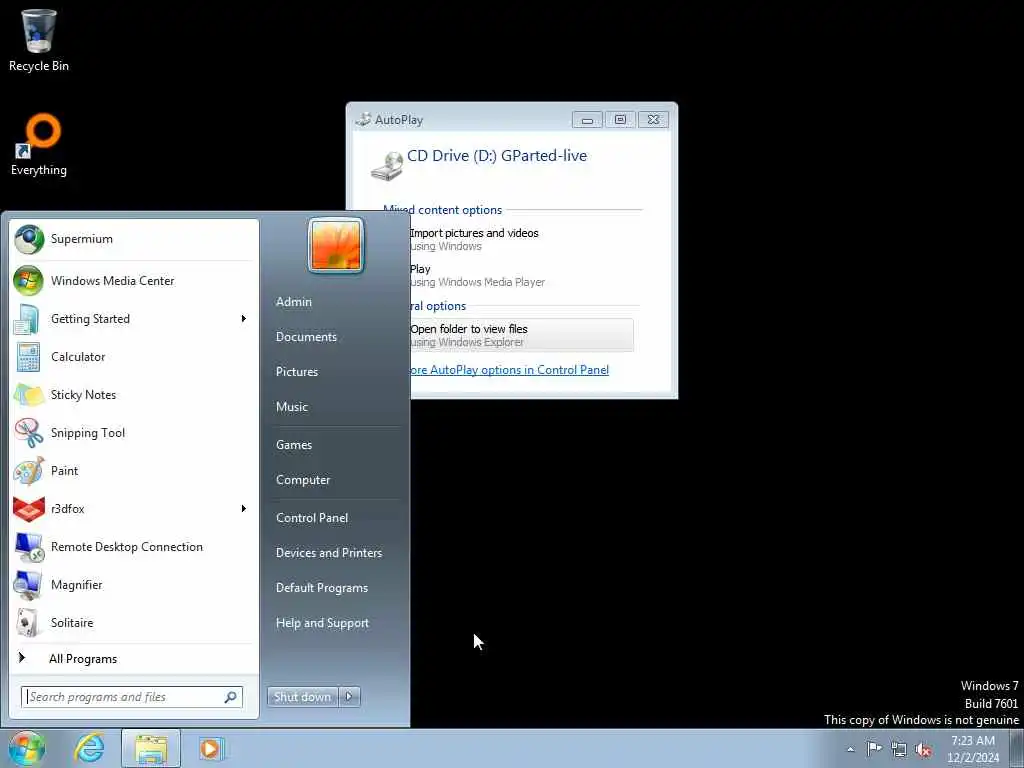Launch Snipping Tool scissors icon

pyautogui.click(x=29, y=433)
